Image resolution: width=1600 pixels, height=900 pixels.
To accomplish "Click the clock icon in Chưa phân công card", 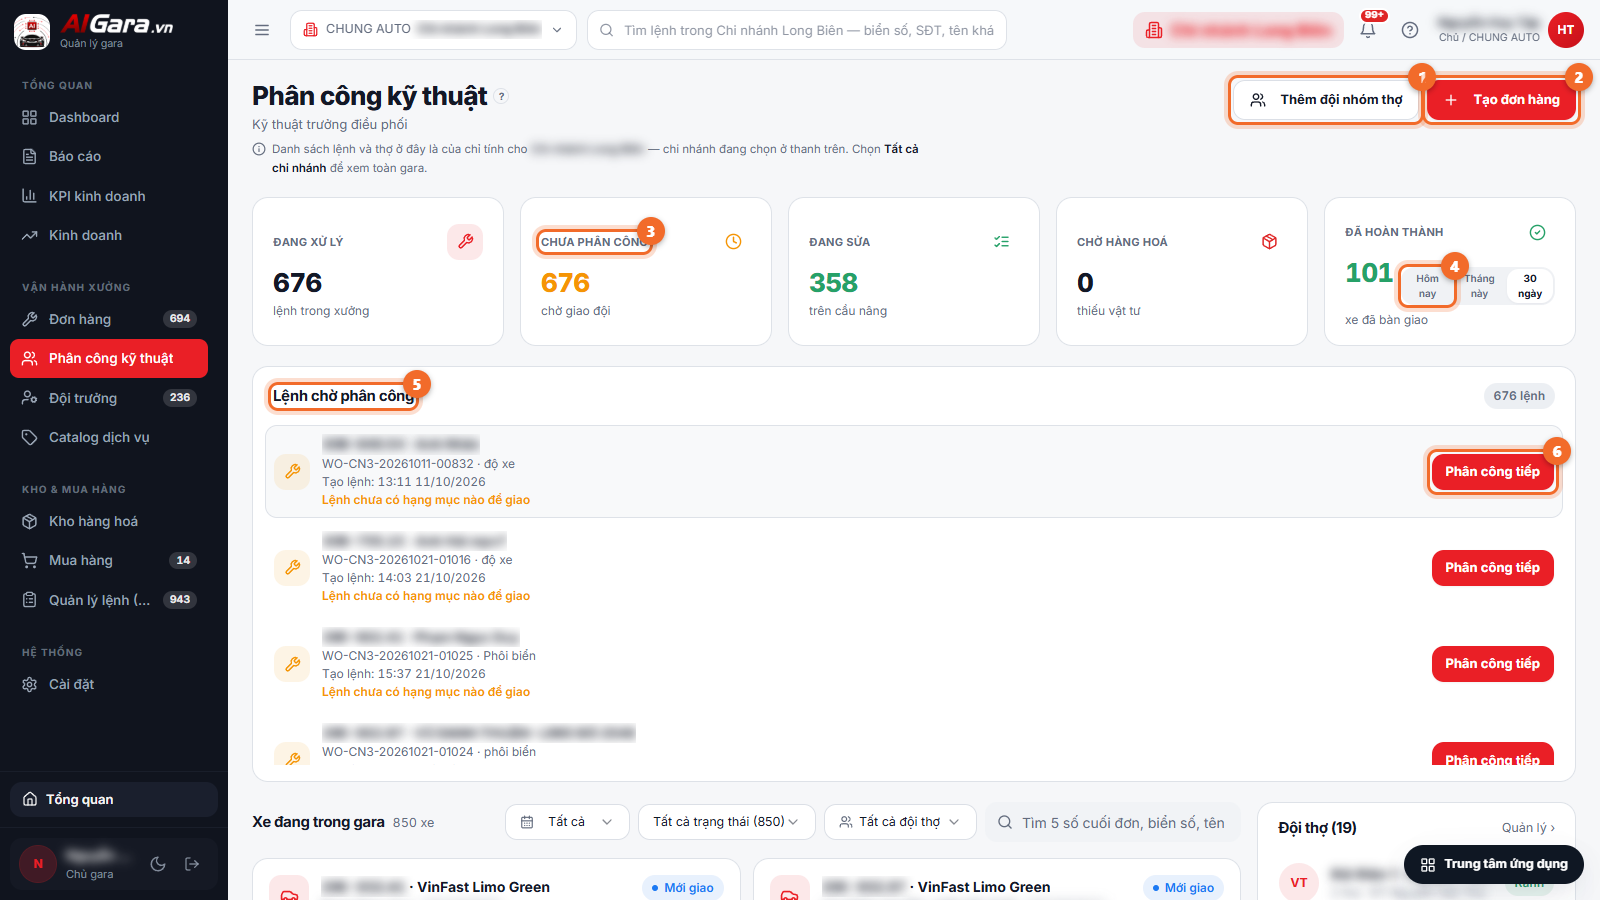I will pyautogui.click(x=733, y=242).
